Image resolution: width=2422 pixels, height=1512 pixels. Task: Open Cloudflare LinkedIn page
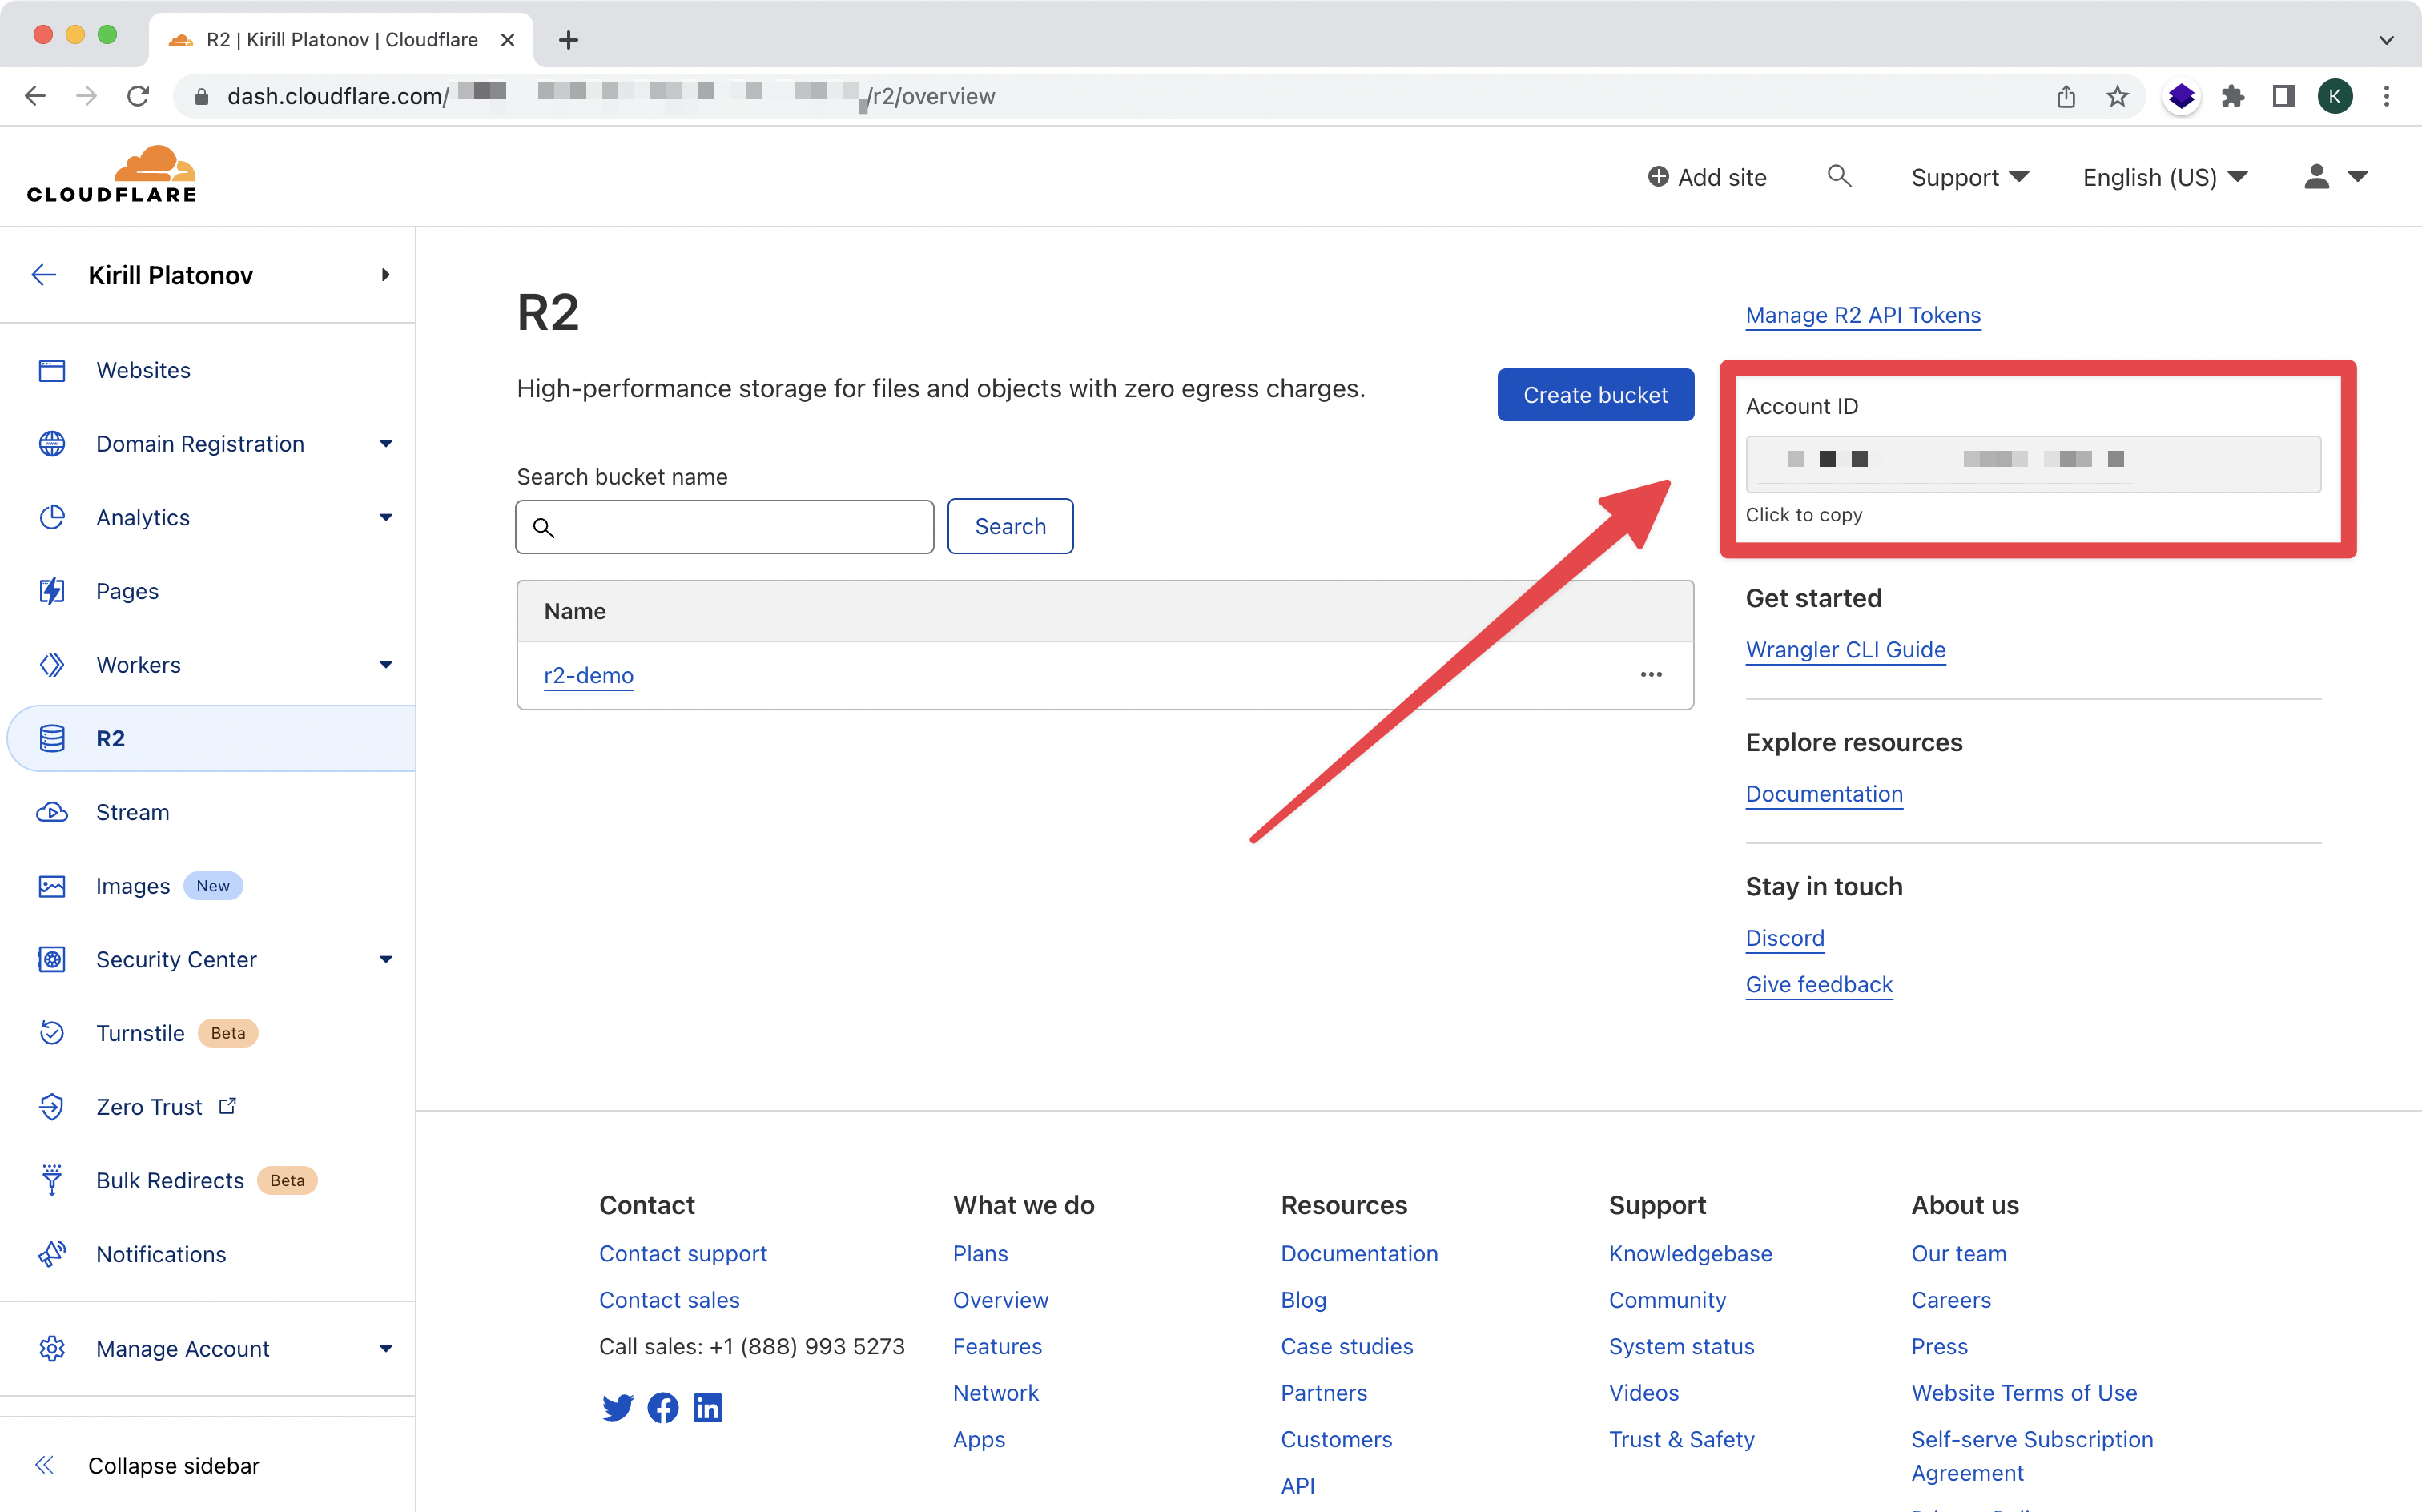(x=708, y=1408)
